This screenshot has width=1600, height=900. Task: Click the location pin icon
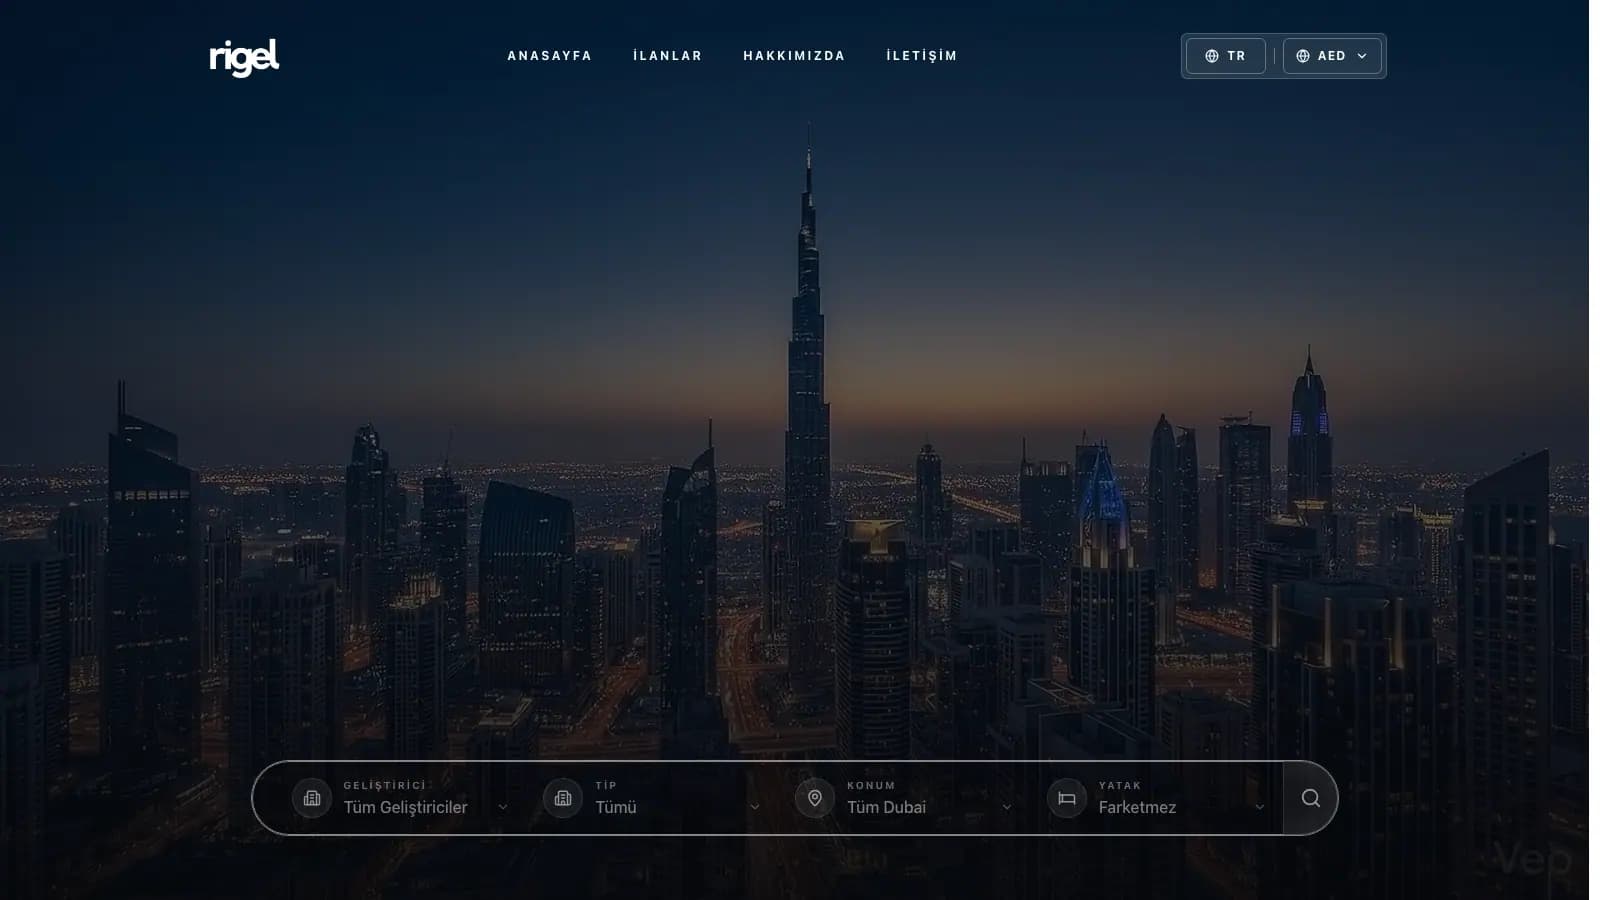tap(815, 798)
